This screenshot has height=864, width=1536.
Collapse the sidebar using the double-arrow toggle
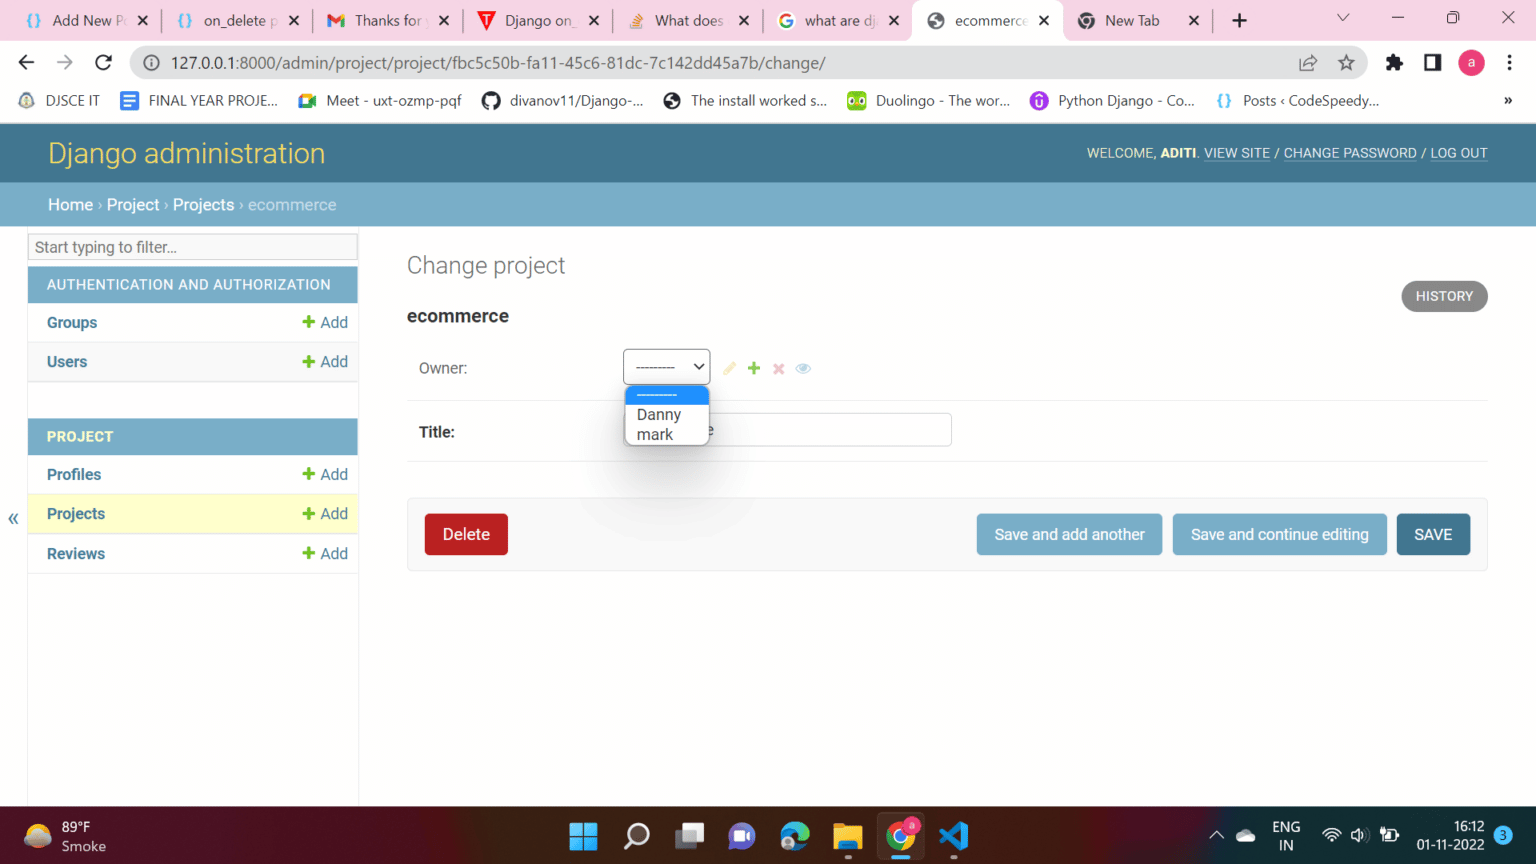[13, 518]
